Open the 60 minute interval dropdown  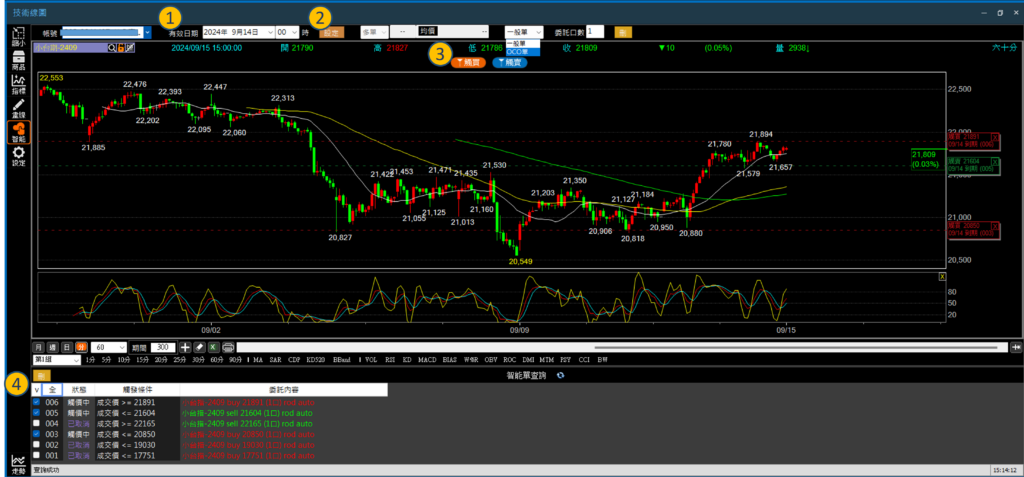(121, 348)
